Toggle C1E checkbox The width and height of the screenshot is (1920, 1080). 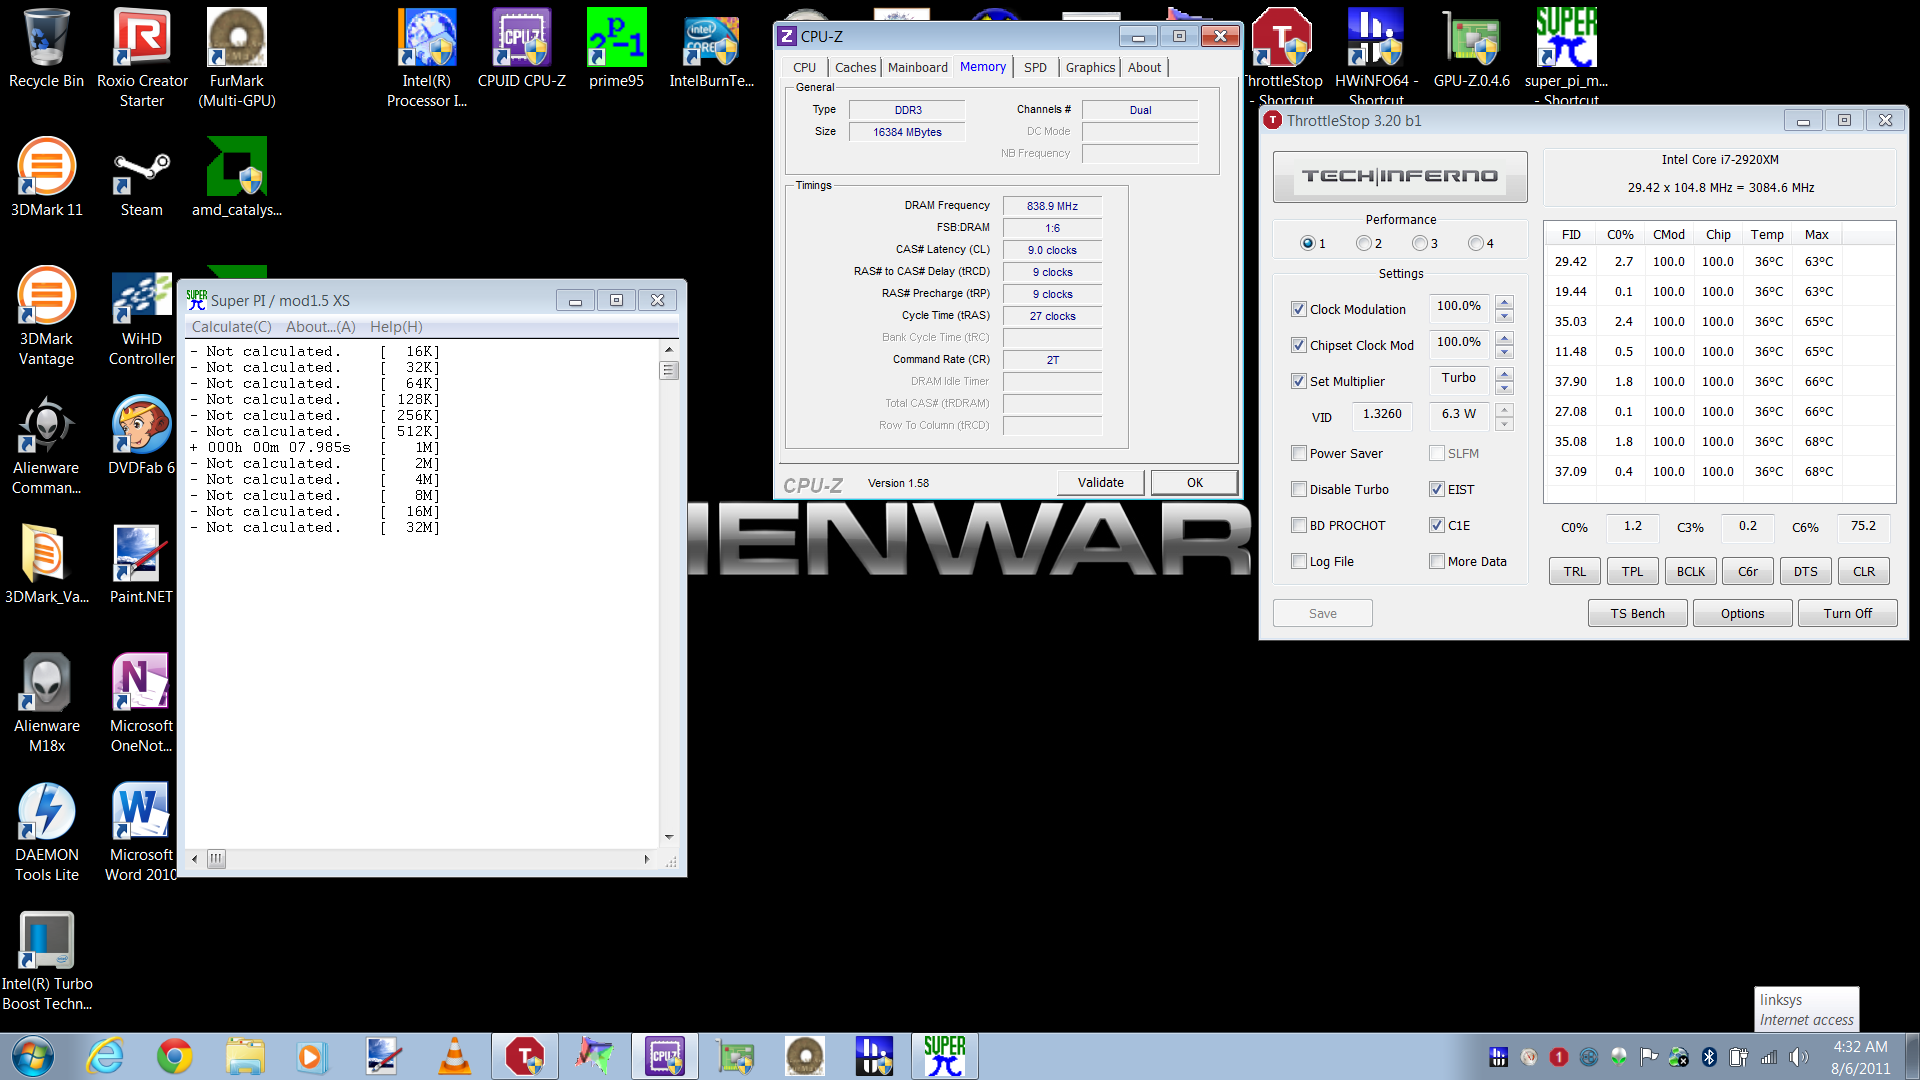point(1436,525)
